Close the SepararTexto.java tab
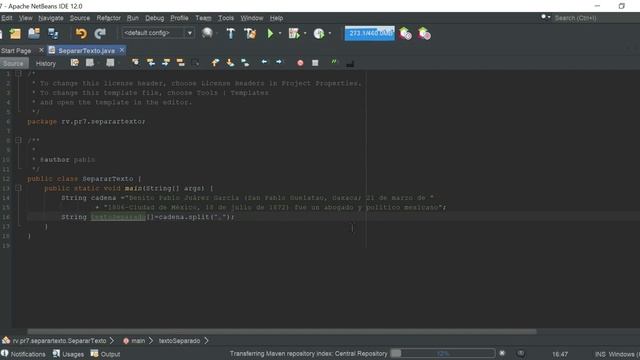 122,50
